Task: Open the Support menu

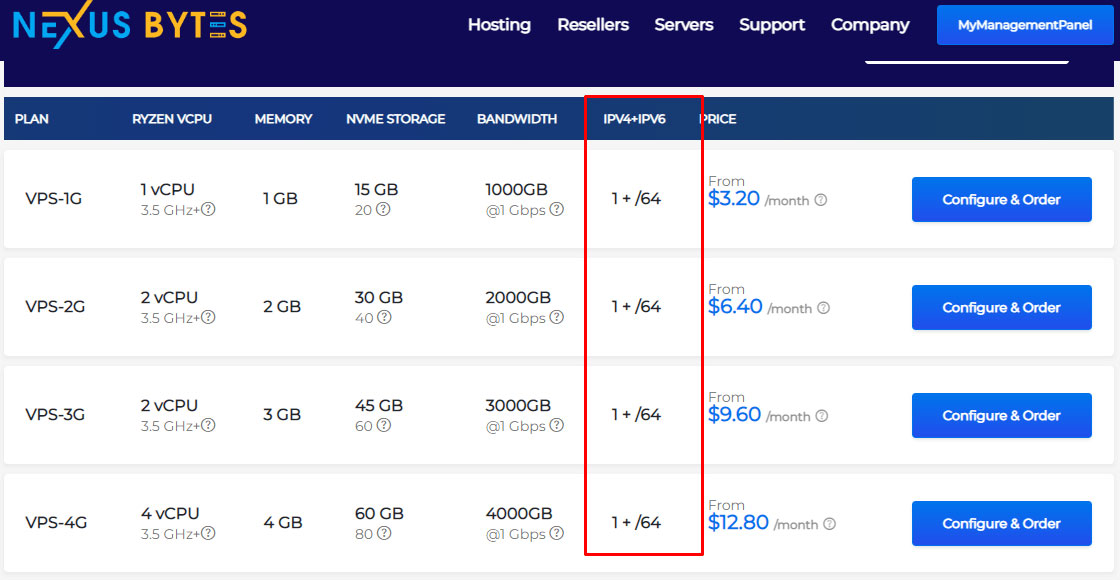Action: [x=772, y=25]
